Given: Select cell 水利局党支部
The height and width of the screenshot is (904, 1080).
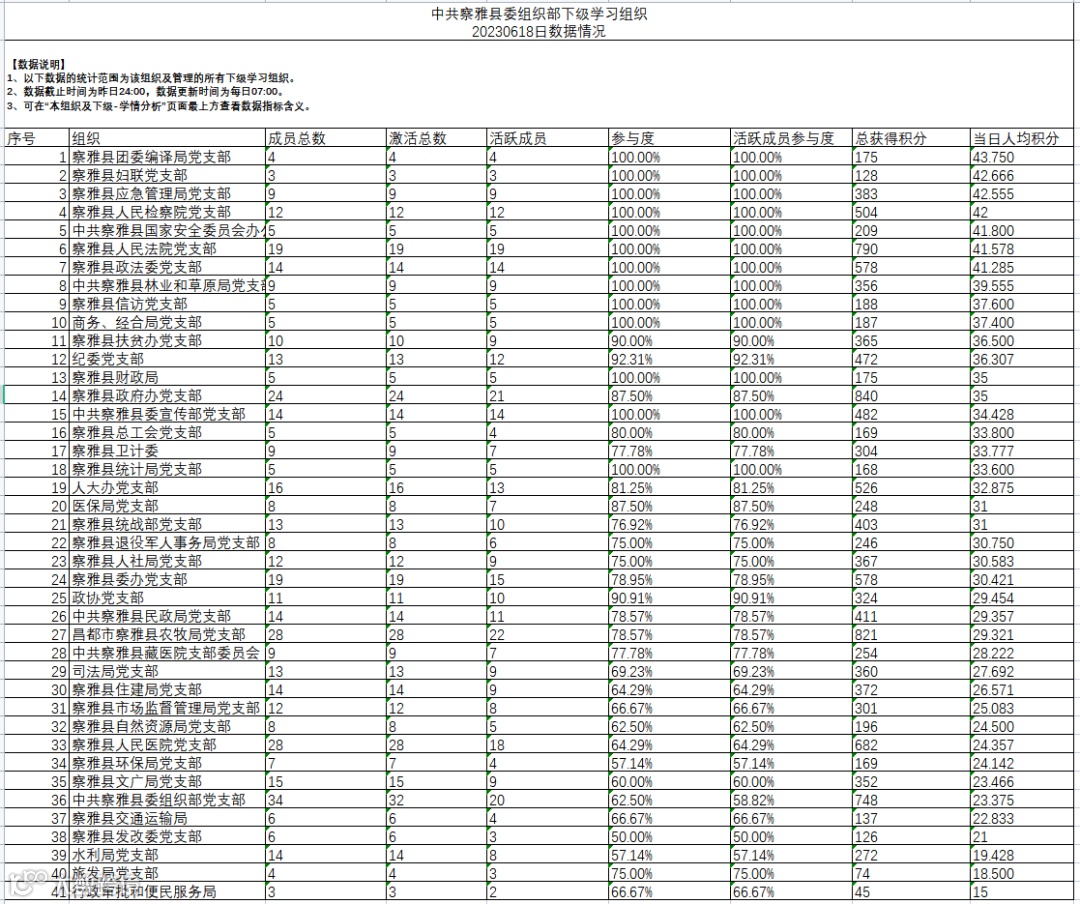Looking at the screenshot, I should tap(167, 855).
